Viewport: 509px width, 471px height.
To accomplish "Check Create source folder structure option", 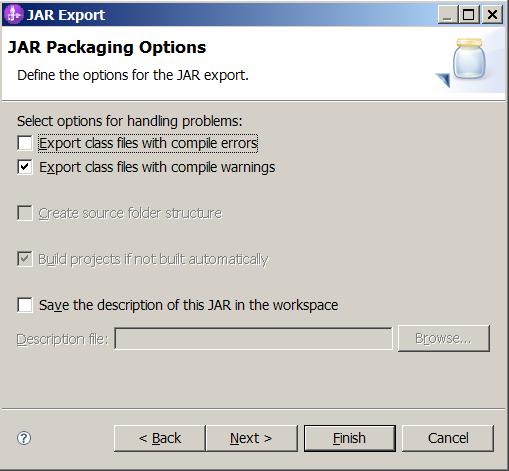I will [x=25, y=213].
